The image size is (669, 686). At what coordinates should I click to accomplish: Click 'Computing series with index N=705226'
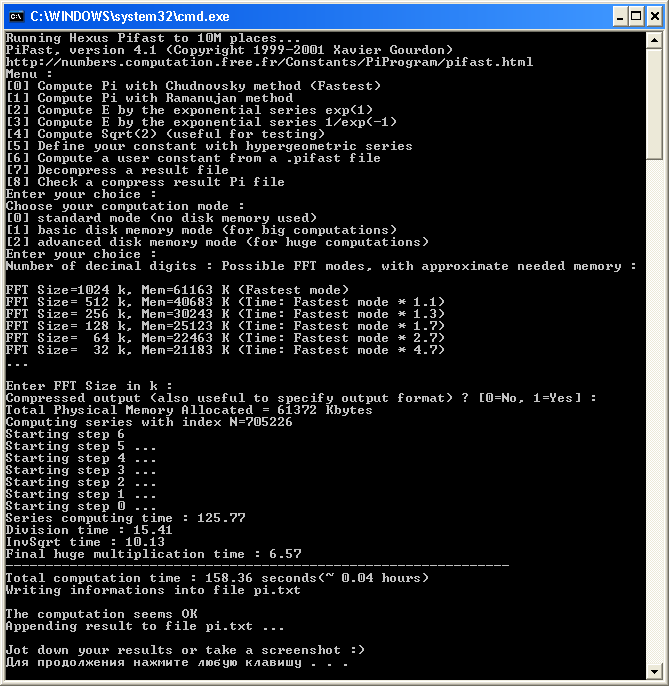[x=149, y=422]
